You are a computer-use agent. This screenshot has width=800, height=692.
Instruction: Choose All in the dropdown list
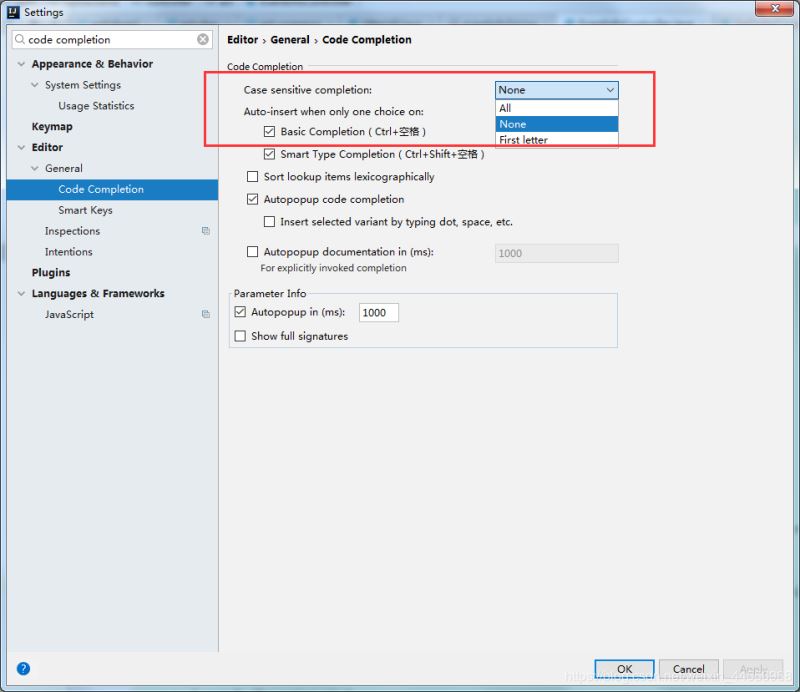coord(557,108)
